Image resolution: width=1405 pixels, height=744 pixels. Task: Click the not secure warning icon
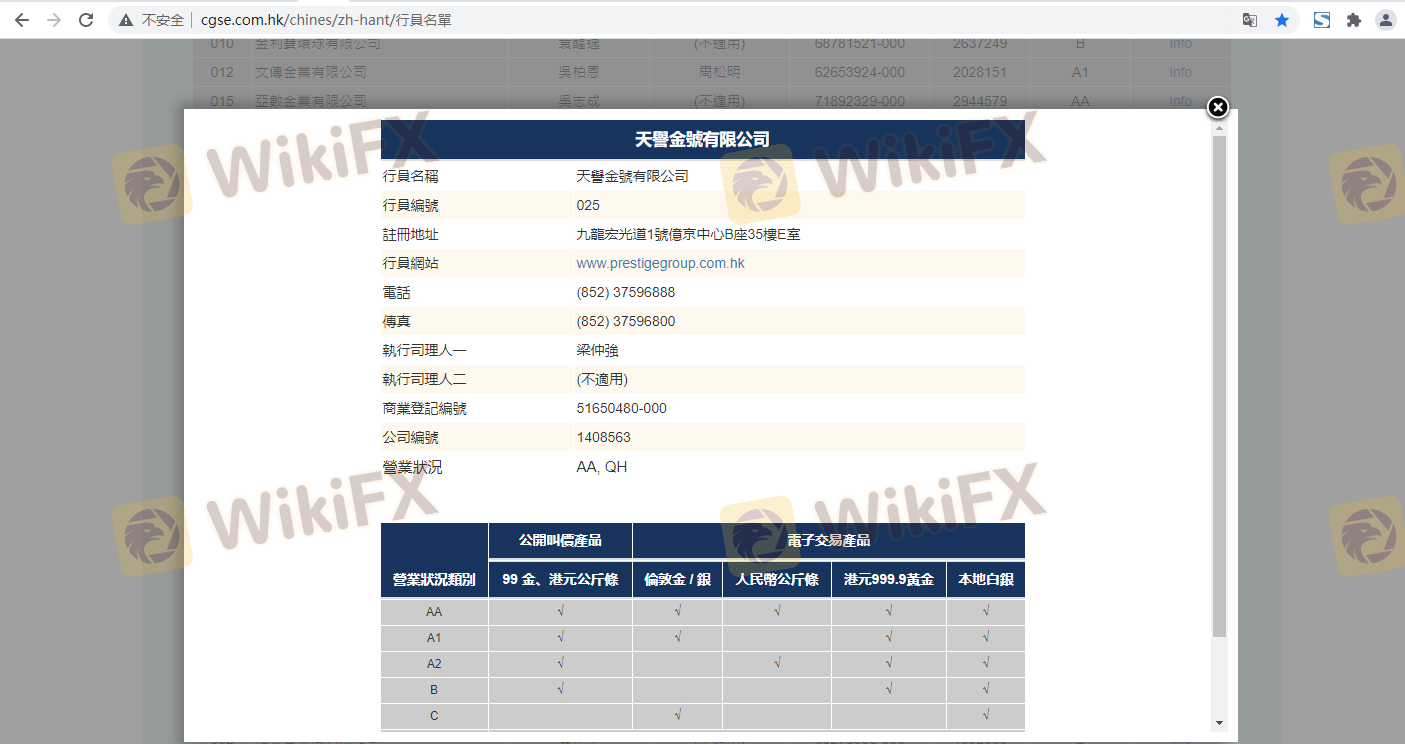coord(126,20)
